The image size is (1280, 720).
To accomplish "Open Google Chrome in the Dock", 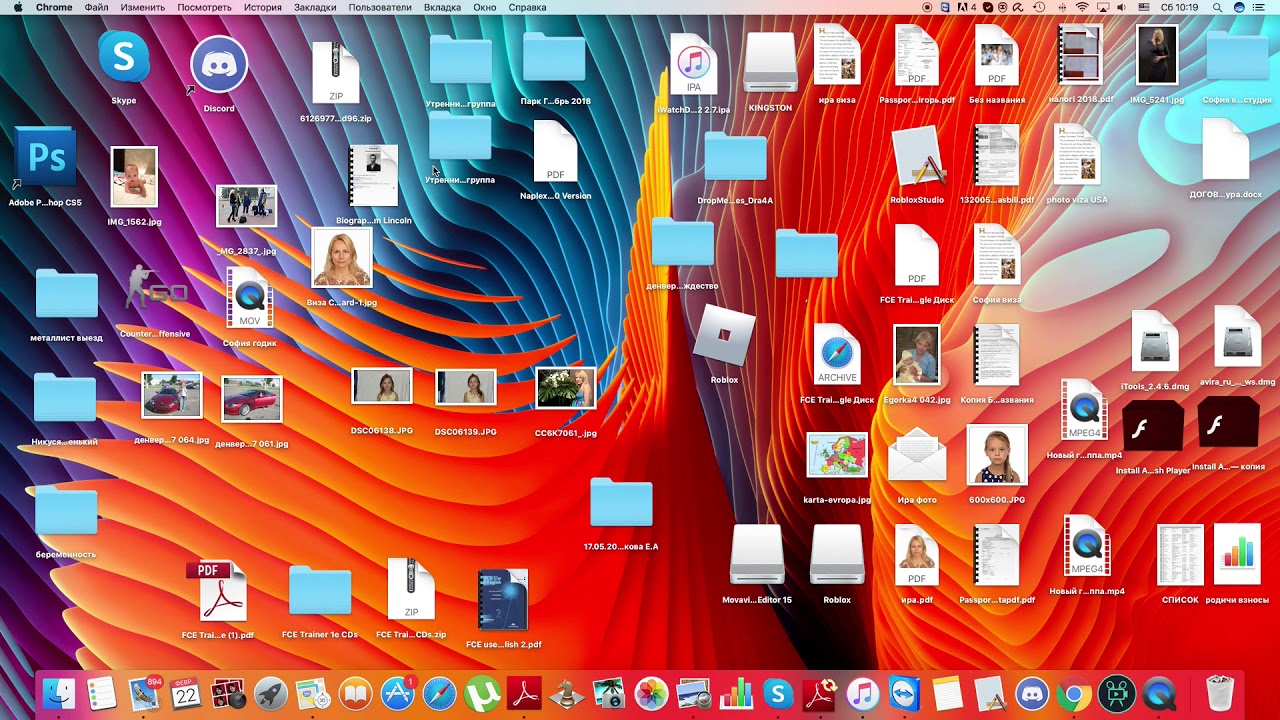I will pos(1074,693).
